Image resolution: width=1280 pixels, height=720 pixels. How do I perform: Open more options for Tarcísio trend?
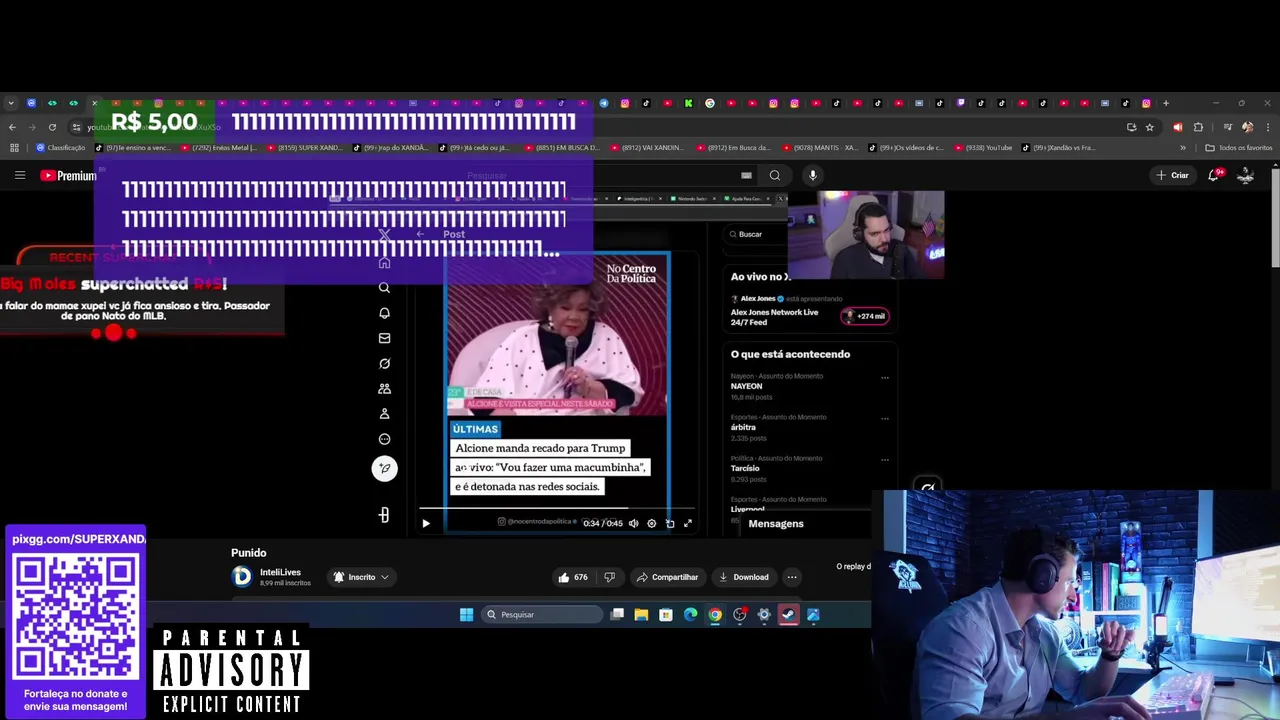885,460
